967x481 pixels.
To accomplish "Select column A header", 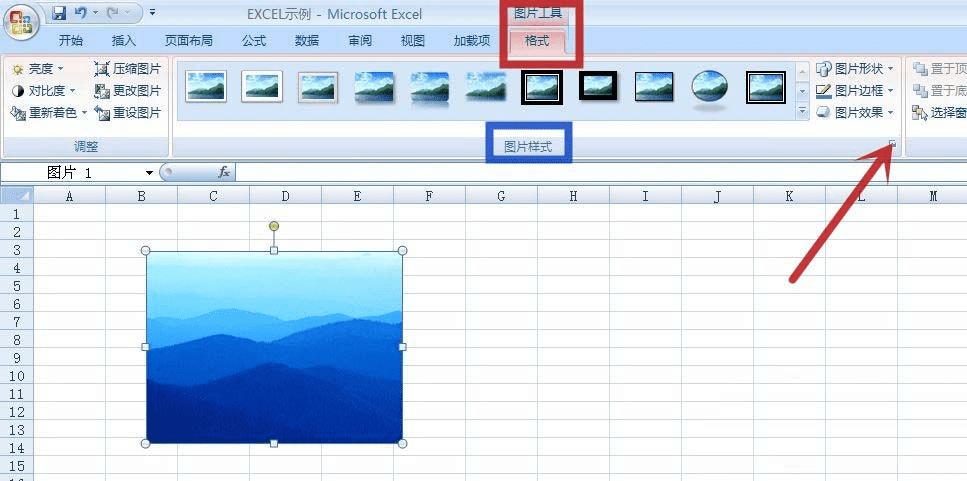I will point(69,196).
